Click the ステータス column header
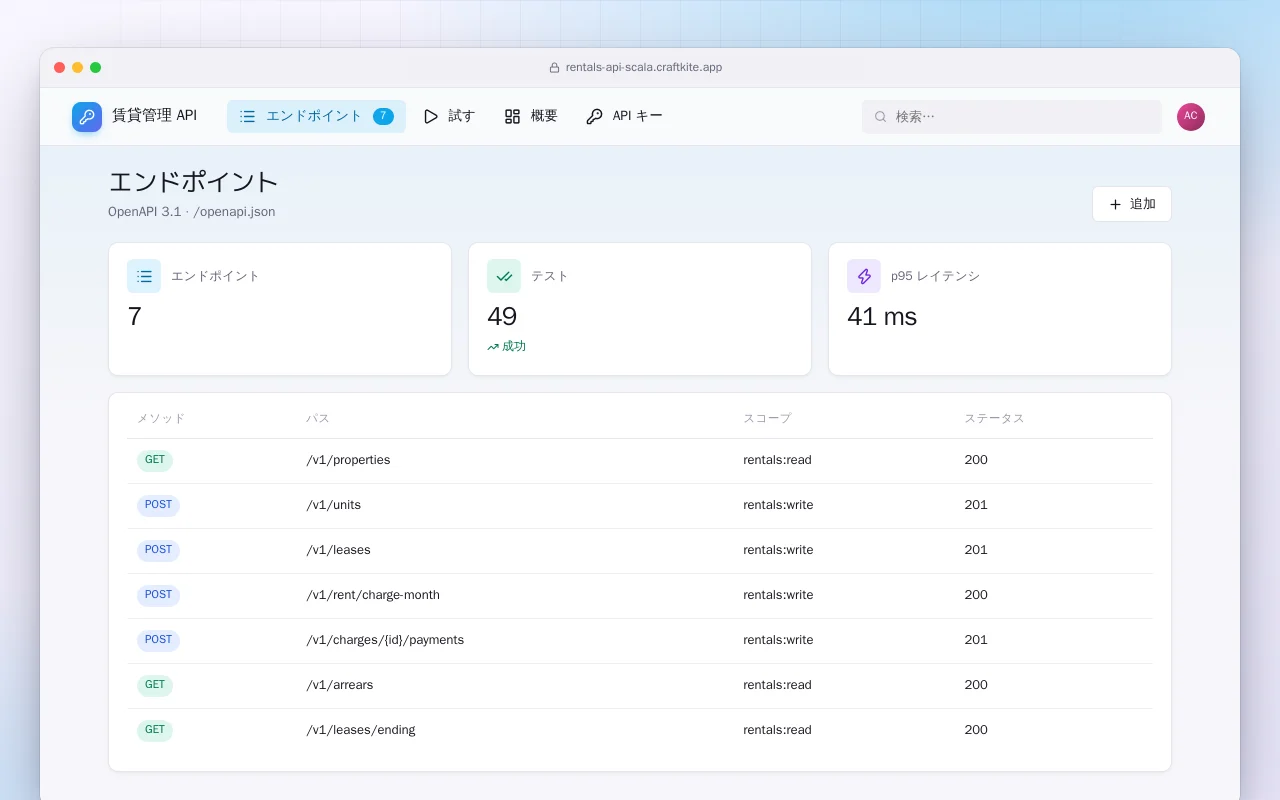Image resolution: width=1280 pixels, height=800 pixels. coord(994,418)
